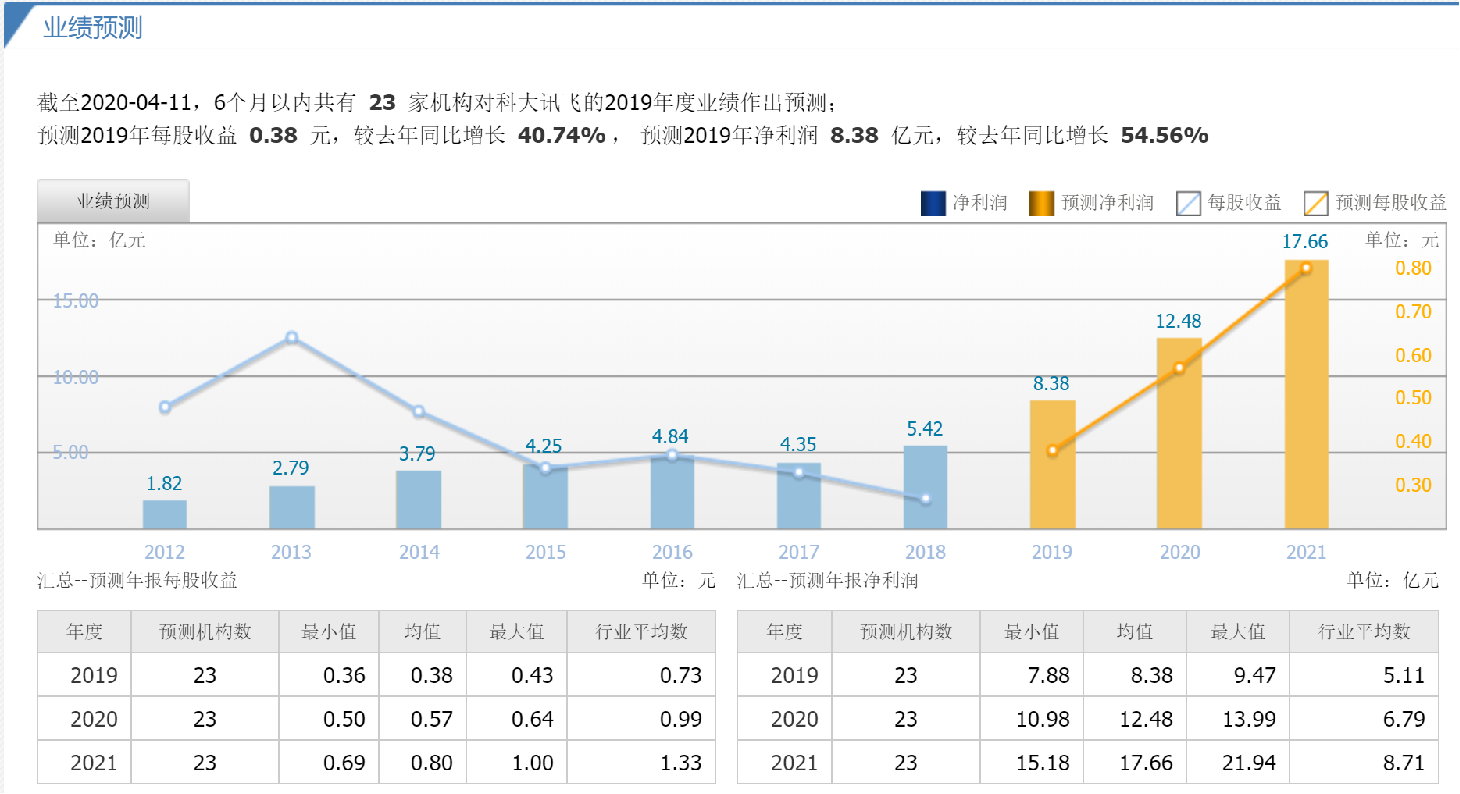This screenshot has width=1460, height=794.
Task: Click the 预测每股收益 legend label
Action: tap(1391, 203)
